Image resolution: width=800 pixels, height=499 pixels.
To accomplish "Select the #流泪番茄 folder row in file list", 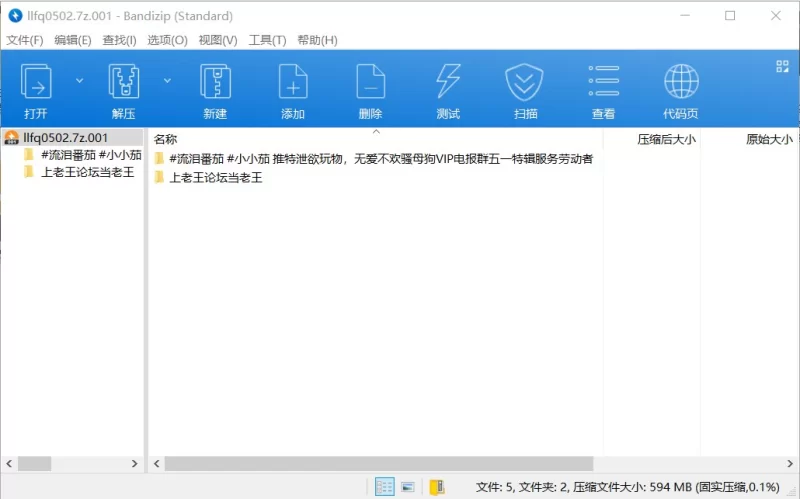I will (374, 159).
